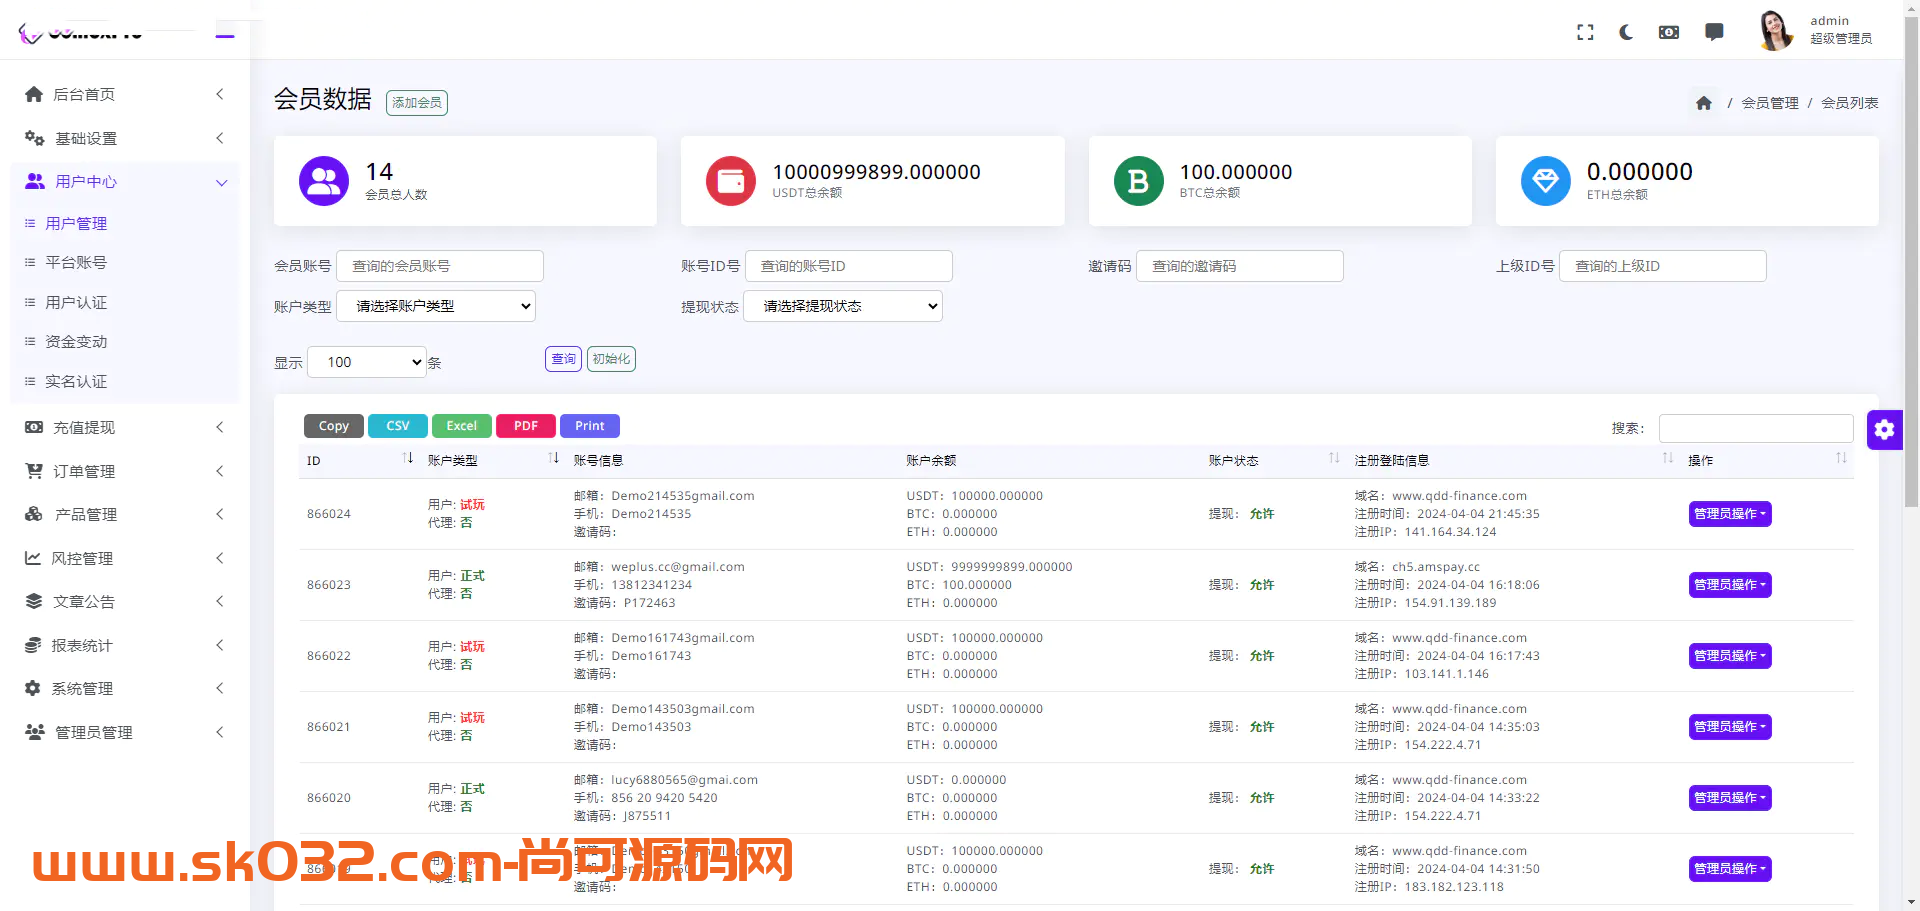Collapse sidebar with the menu toggle icon
Screen dimensions: 1920x911
pyautogui.click(x=225, y=35)
